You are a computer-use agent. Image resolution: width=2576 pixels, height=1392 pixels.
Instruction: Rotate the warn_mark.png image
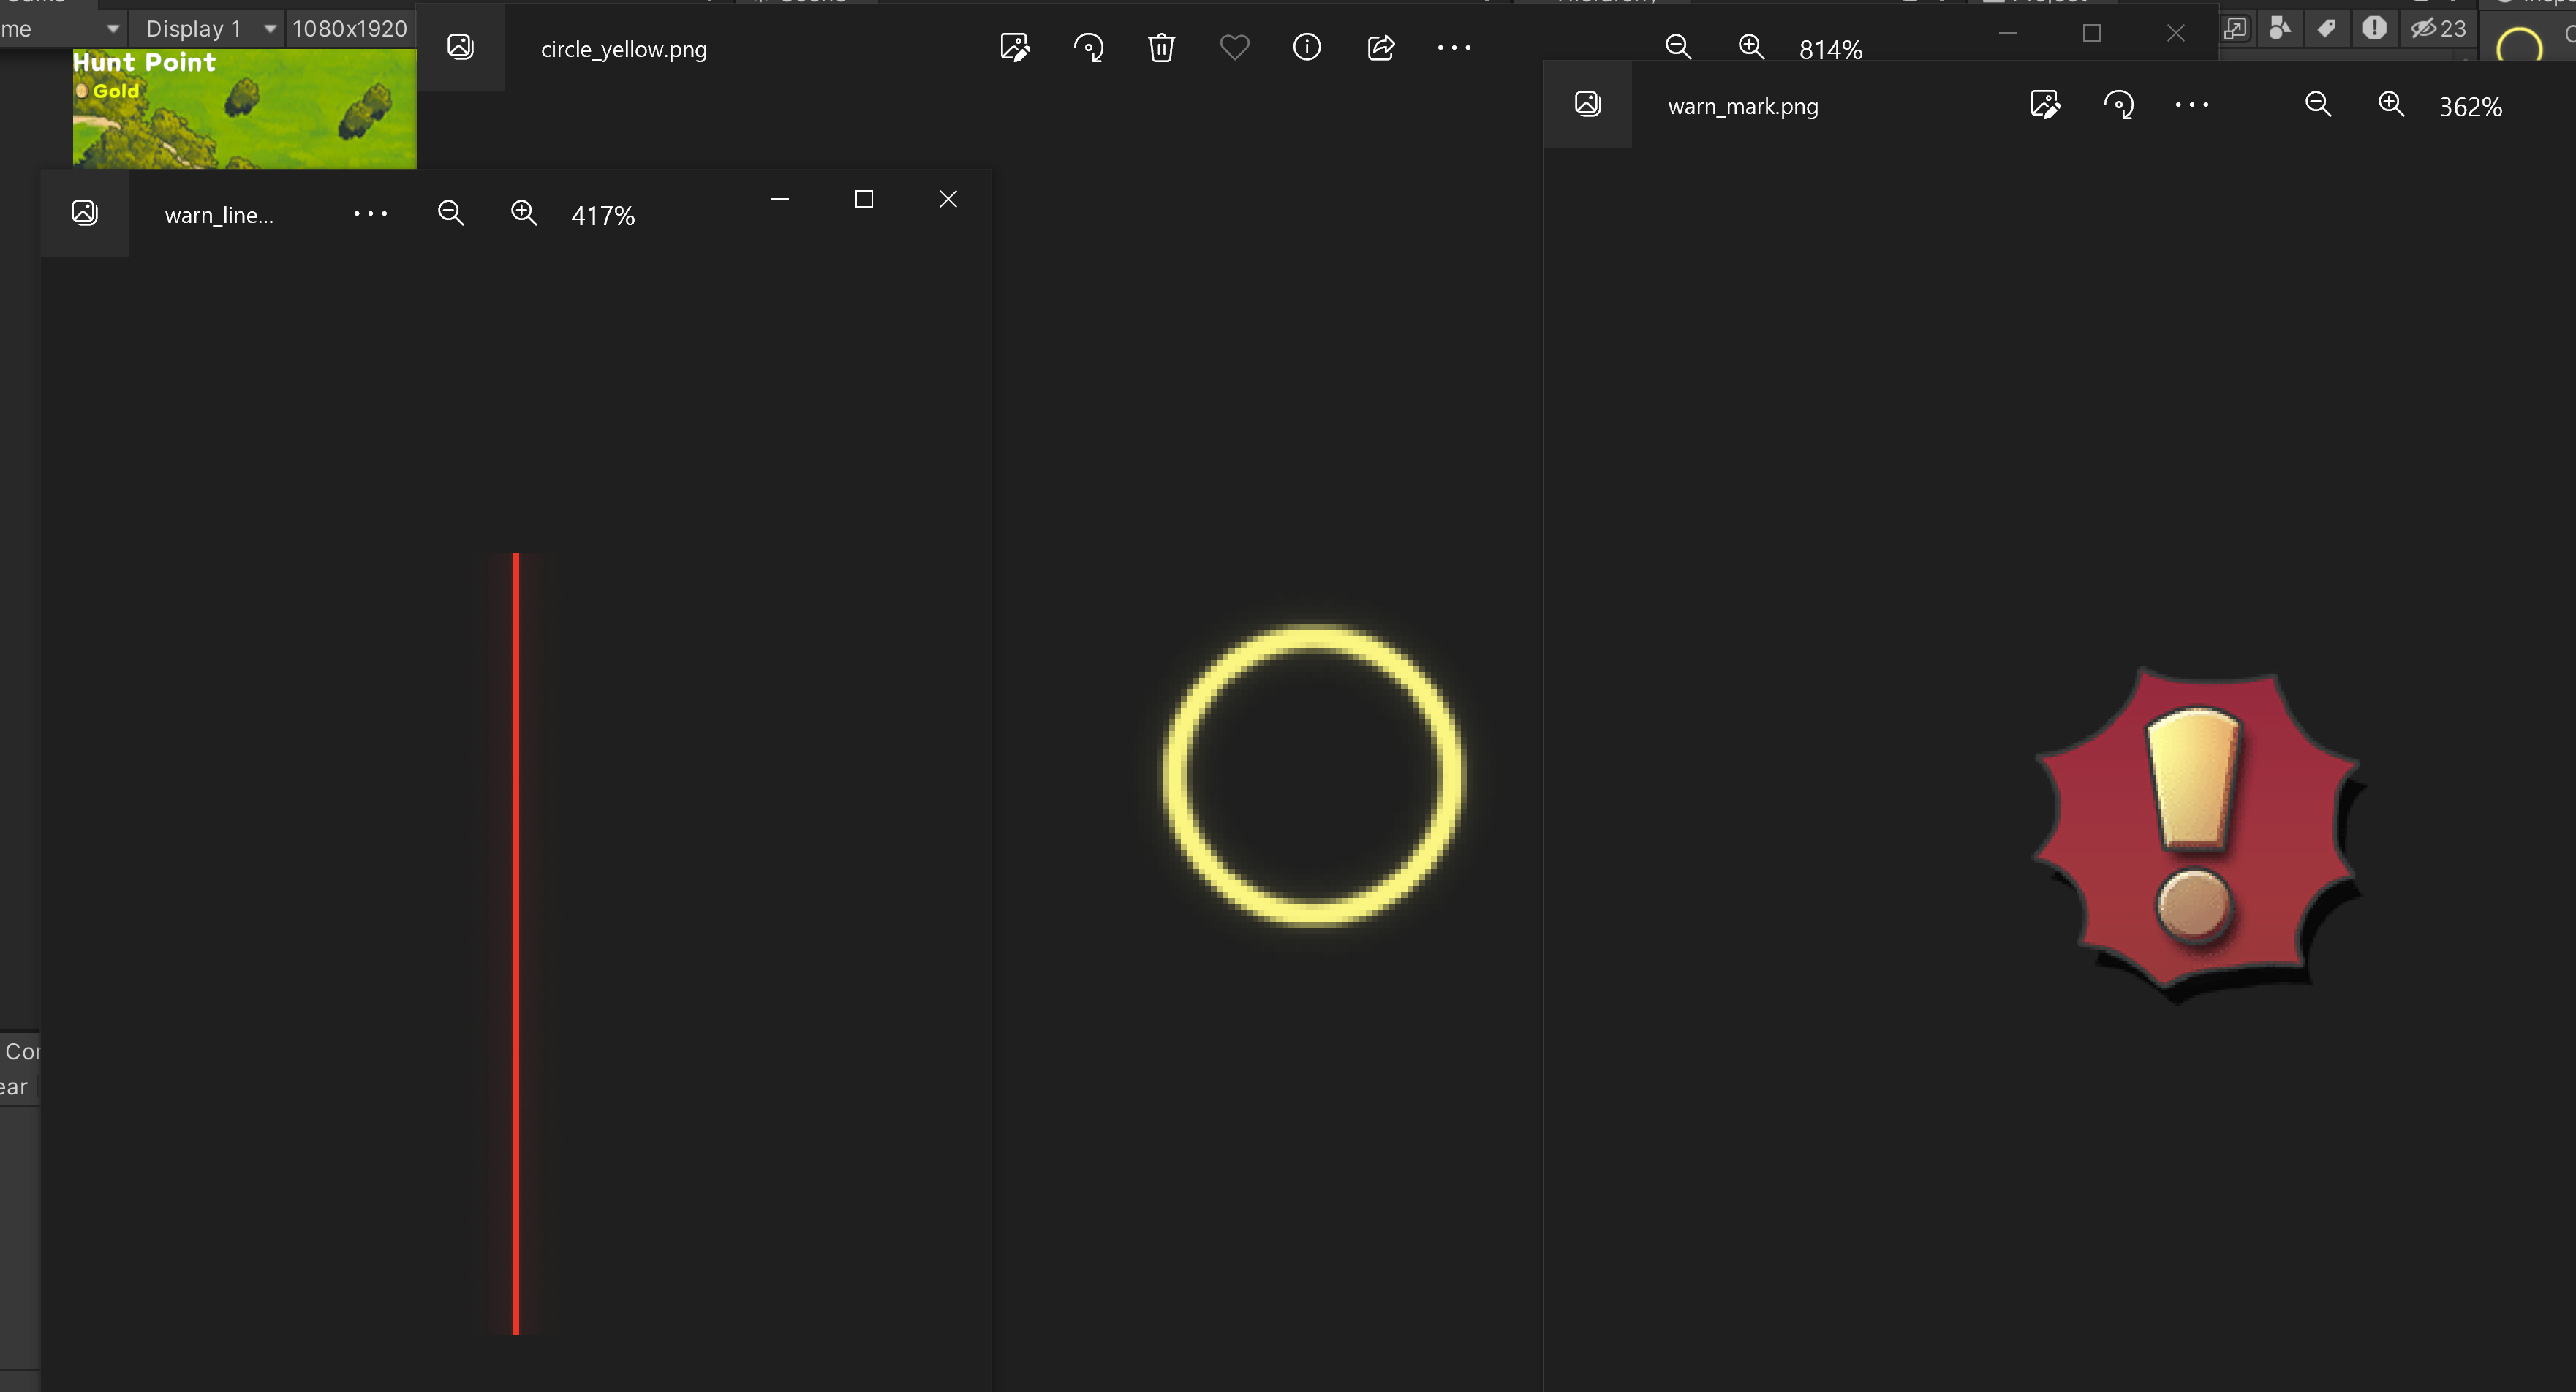pyautogui.click(x=2118, y=104)
